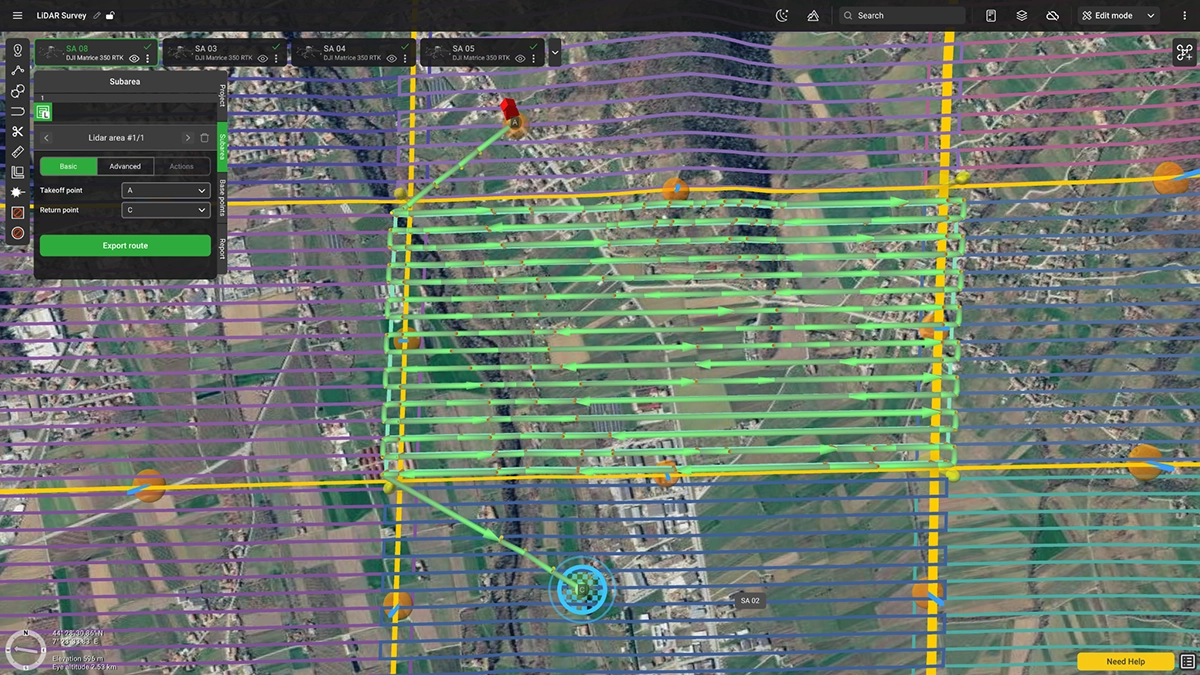The image size is (1200, 675).
Task: Select the polyline route tool
Action: [x=17, y=70]
